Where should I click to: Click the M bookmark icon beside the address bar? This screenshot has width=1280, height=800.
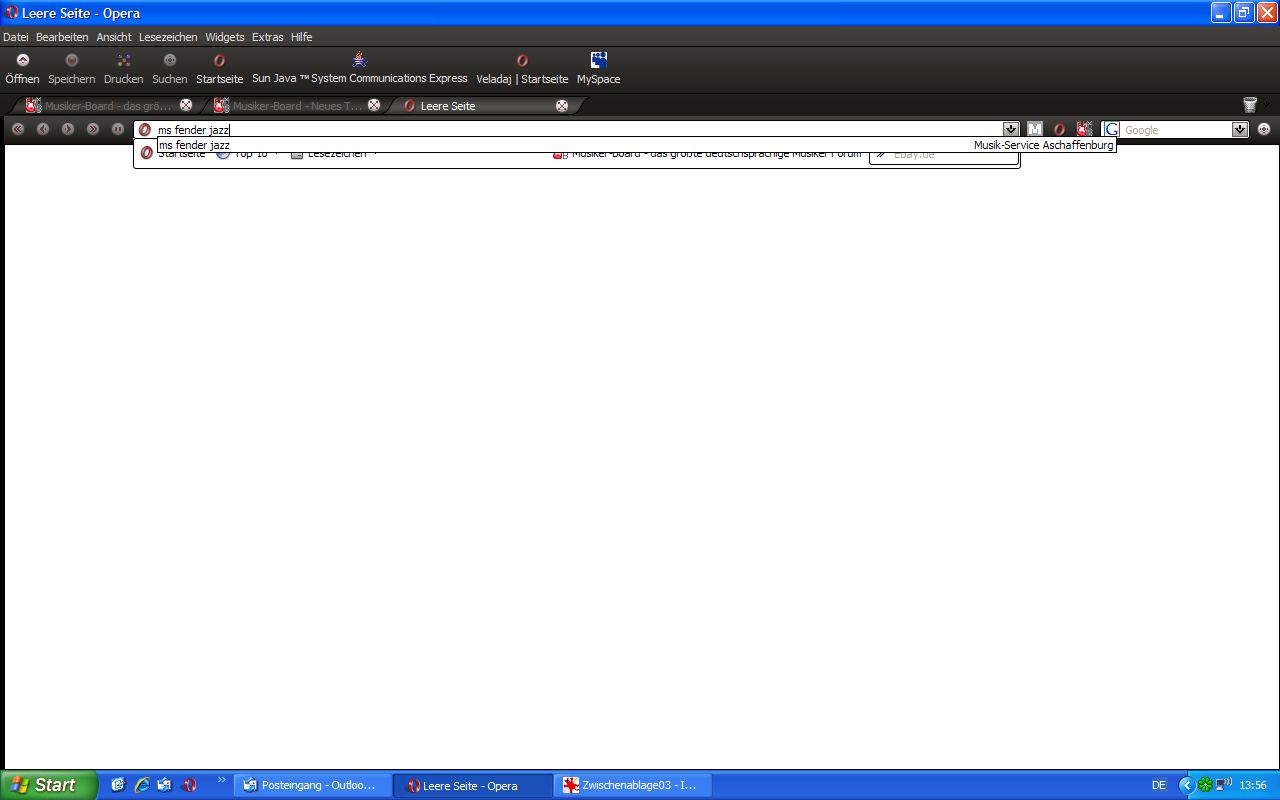point(1035,129)
